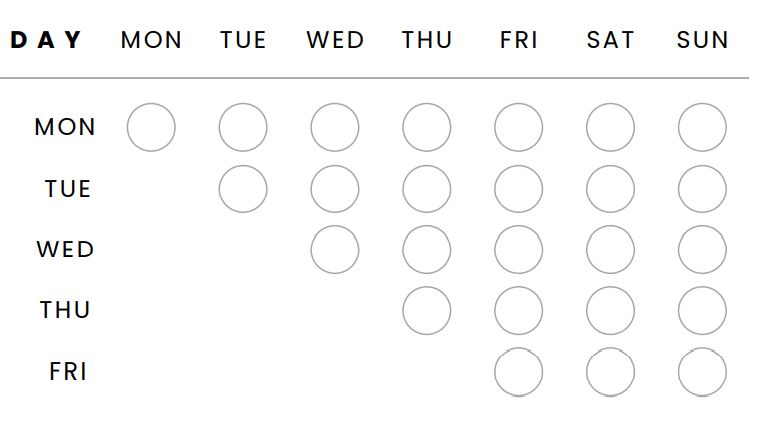Select the THU row label
The height and width of the screenshot is (423, 757).
65,310
